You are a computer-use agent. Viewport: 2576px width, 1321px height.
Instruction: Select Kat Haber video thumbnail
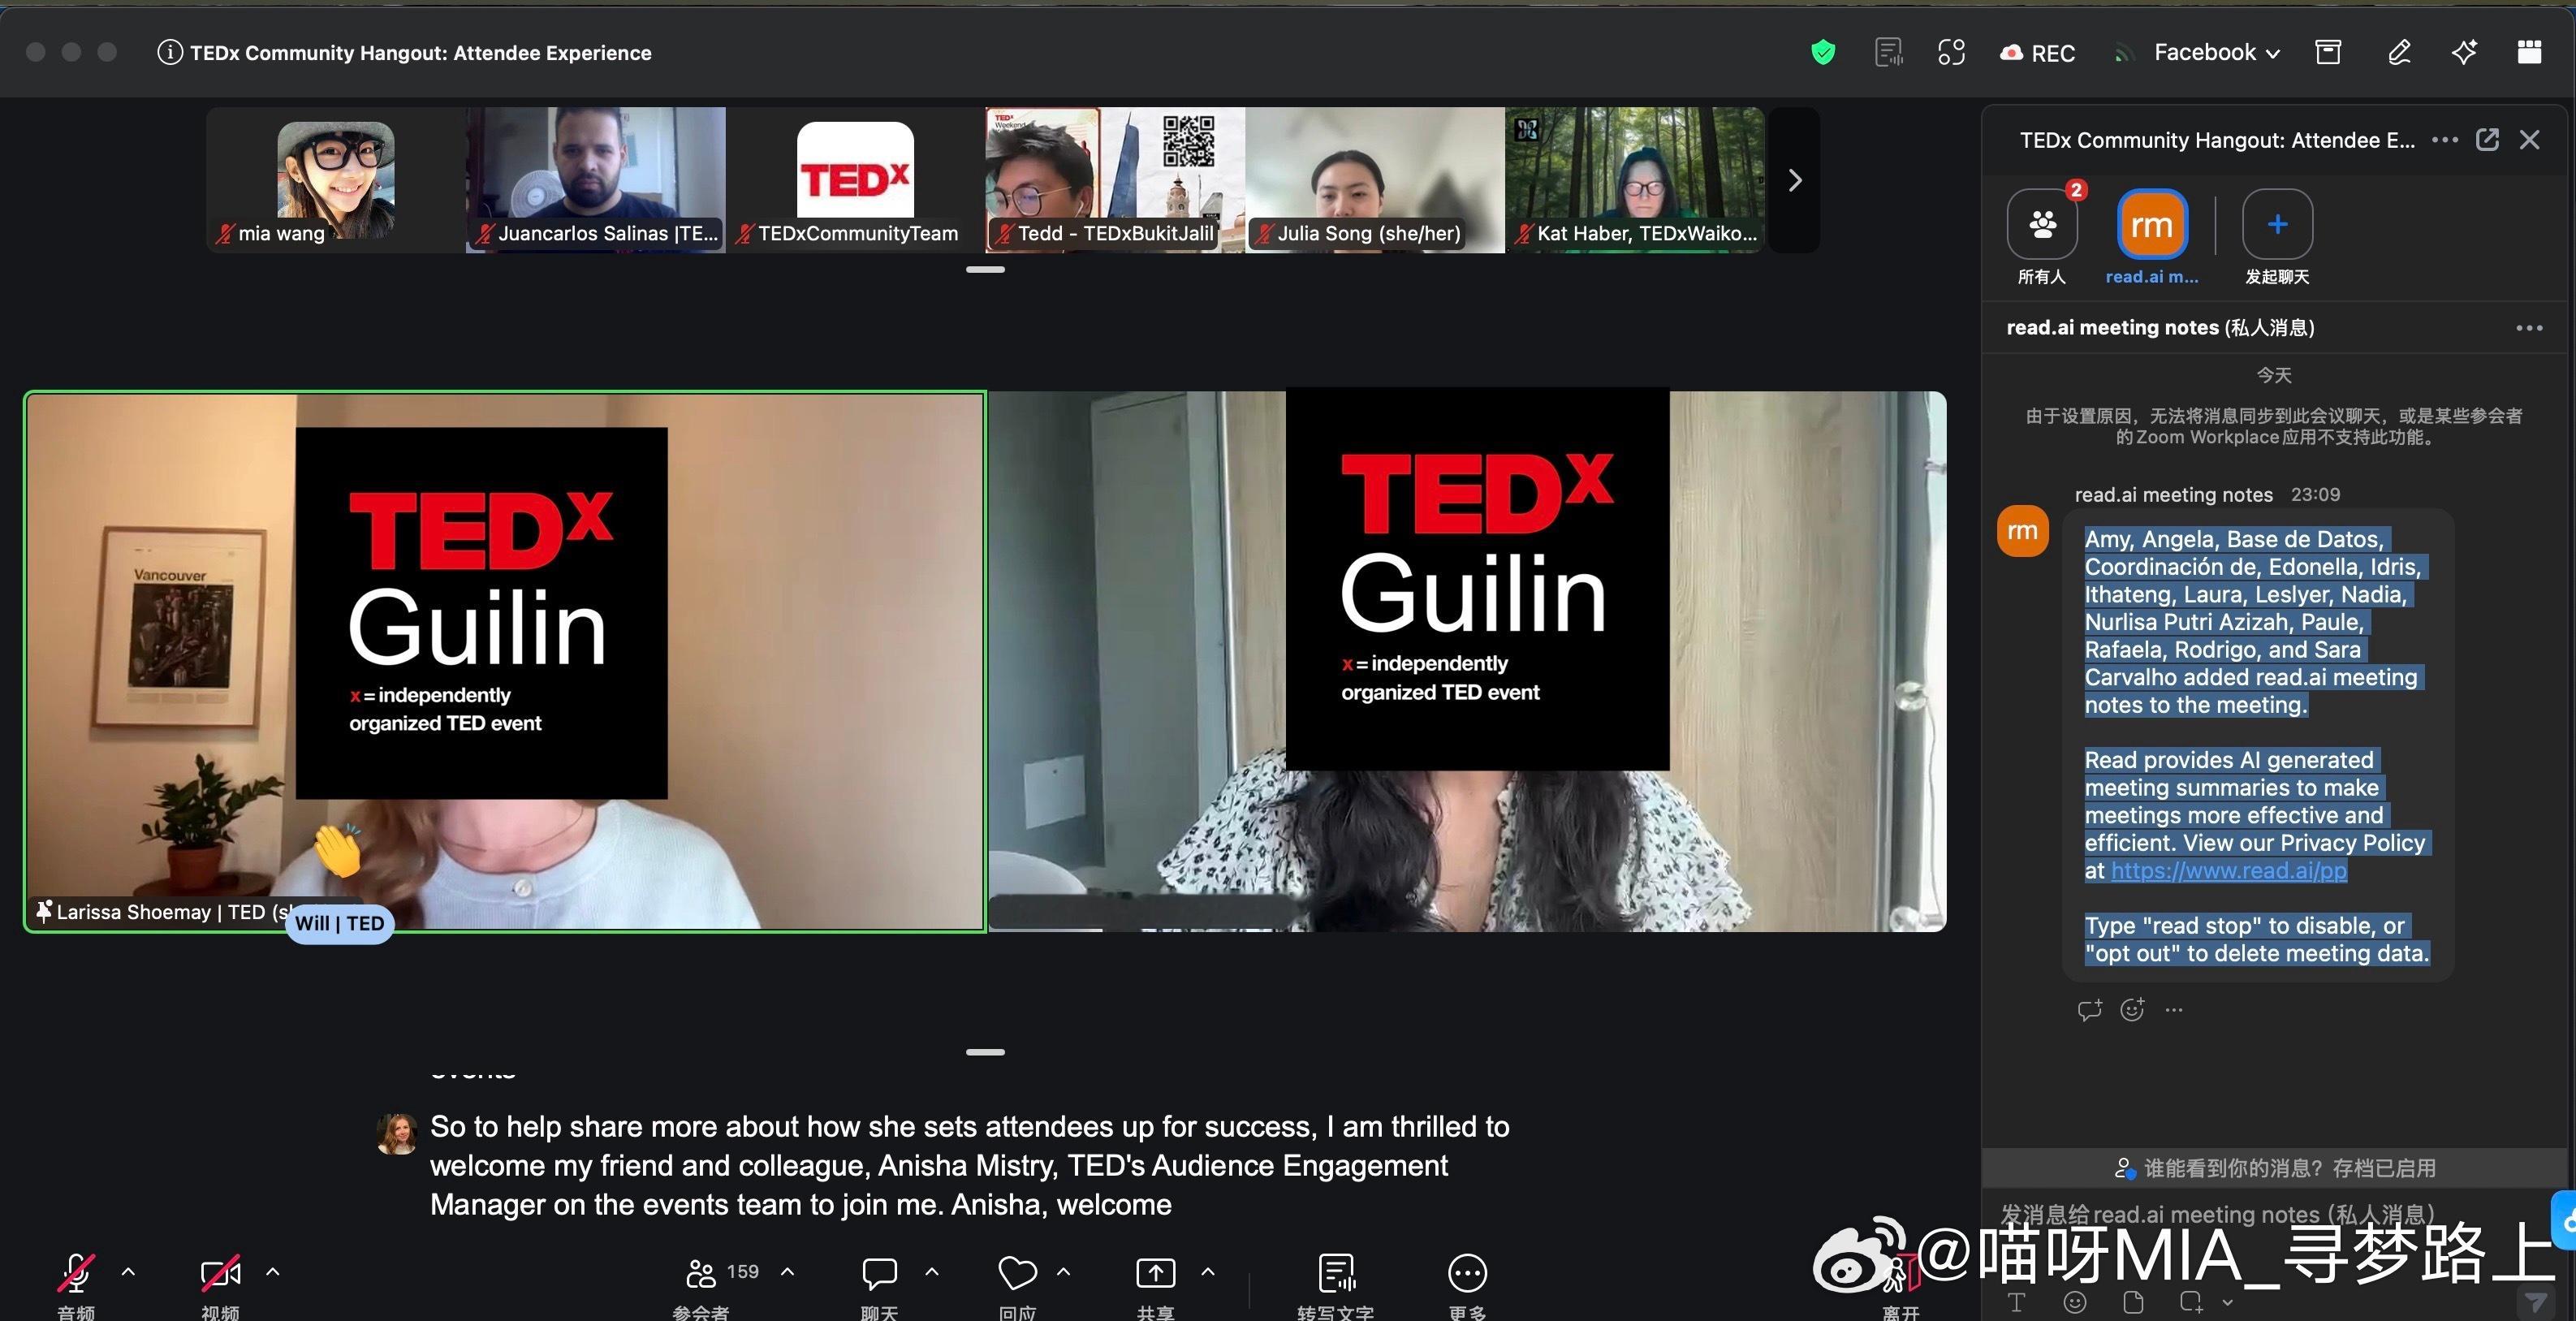coord(1635,180)
